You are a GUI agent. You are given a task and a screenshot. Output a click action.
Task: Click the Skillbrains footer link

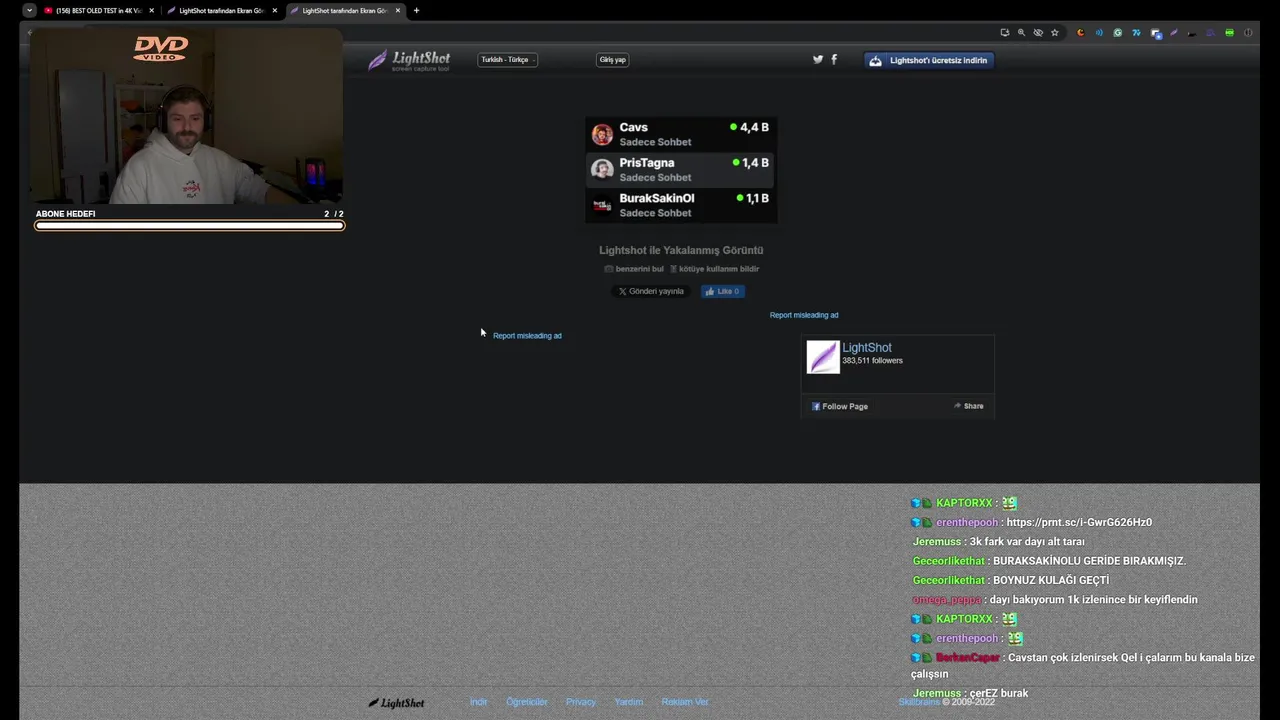click(919, 702)
